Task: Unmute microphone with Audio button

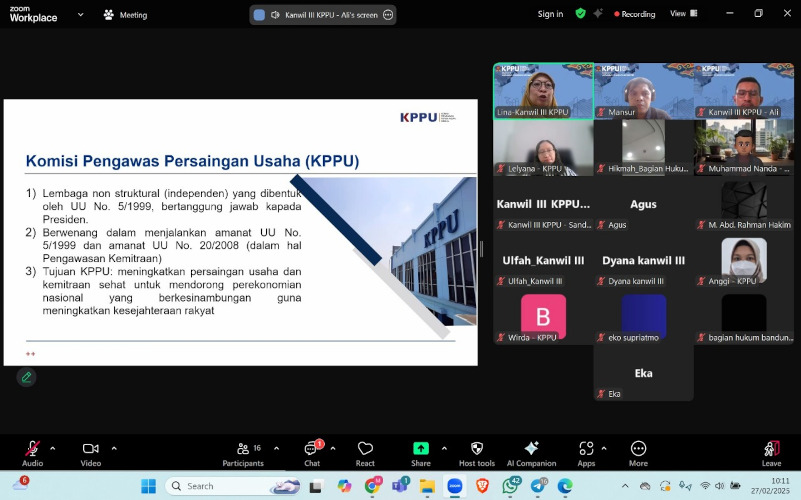Action: click(32, 454)
